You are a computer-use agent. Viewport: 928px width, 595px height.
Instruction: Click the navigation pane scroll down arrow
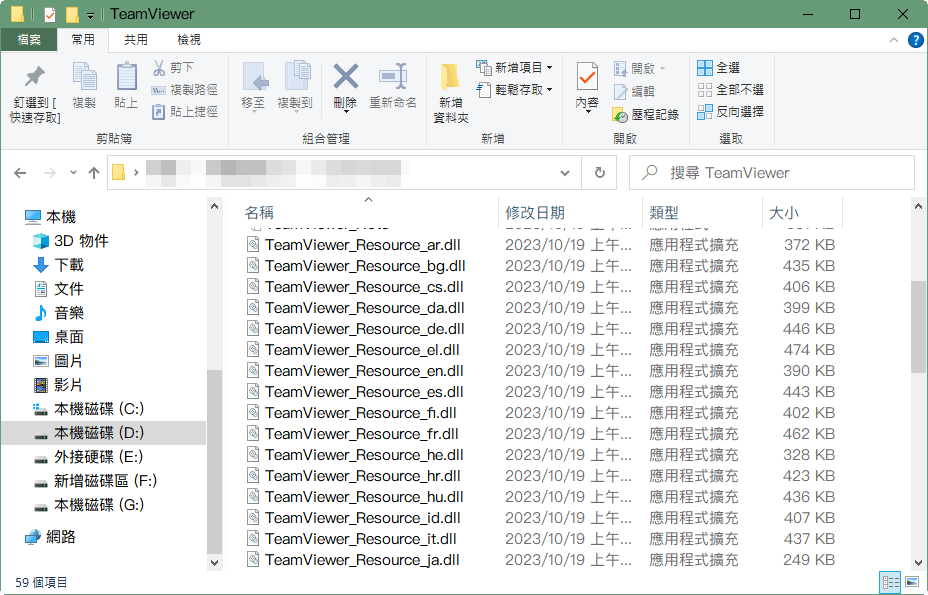tap(214, 562)
